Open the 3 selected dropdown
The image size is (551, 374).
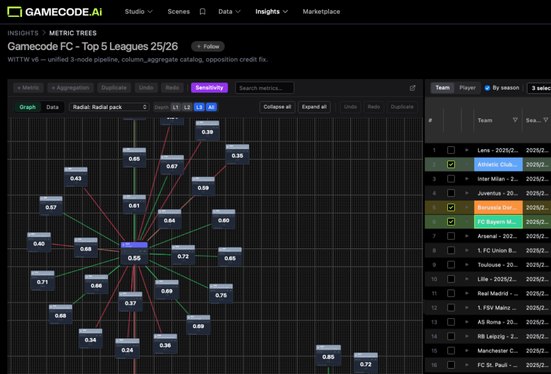pos(539,88)
